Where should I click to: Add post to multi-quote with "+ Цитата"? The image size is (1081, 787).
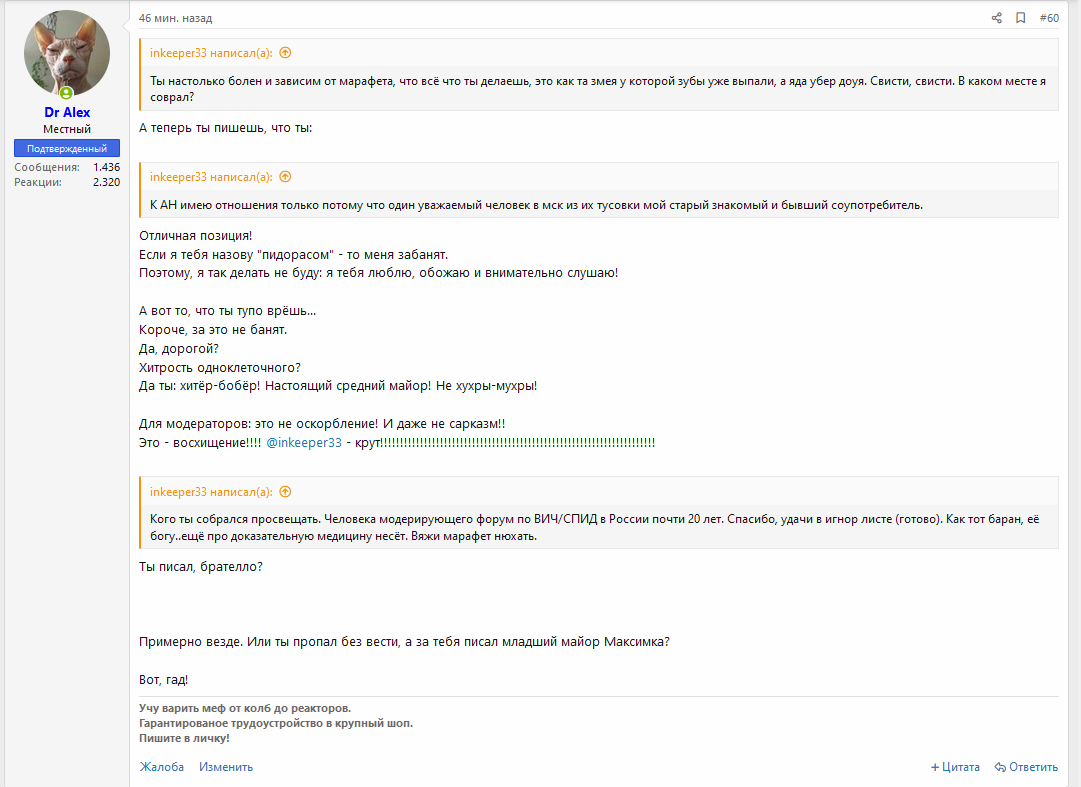pos(955,767)
